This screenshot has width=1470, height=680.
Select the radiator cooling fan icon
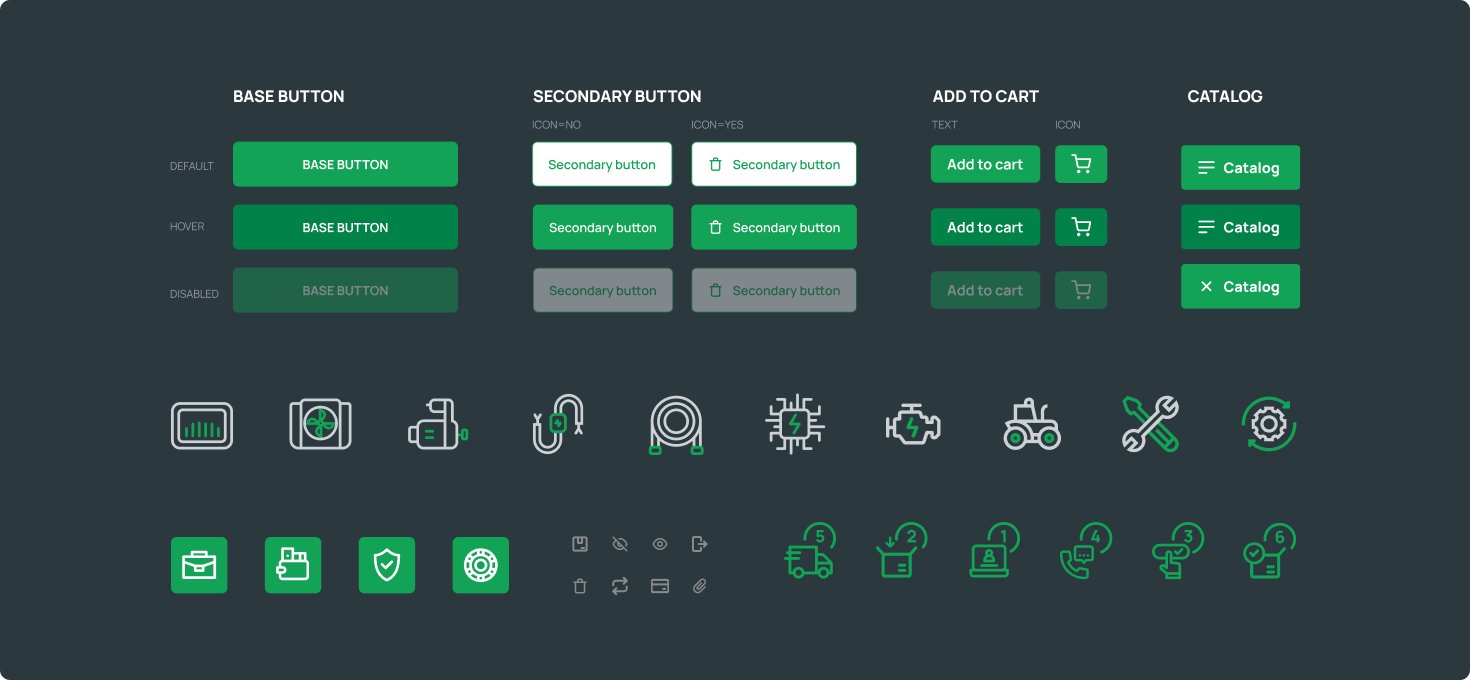click(x=320, y=424)
